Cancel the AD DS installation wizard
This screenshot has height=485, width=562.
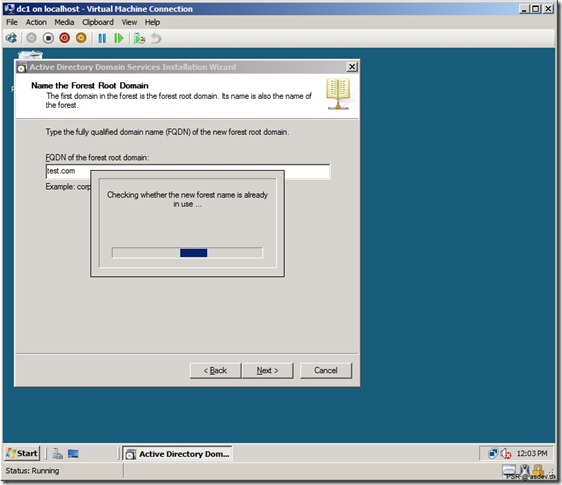pyautogui.click(x=326, y=370)
